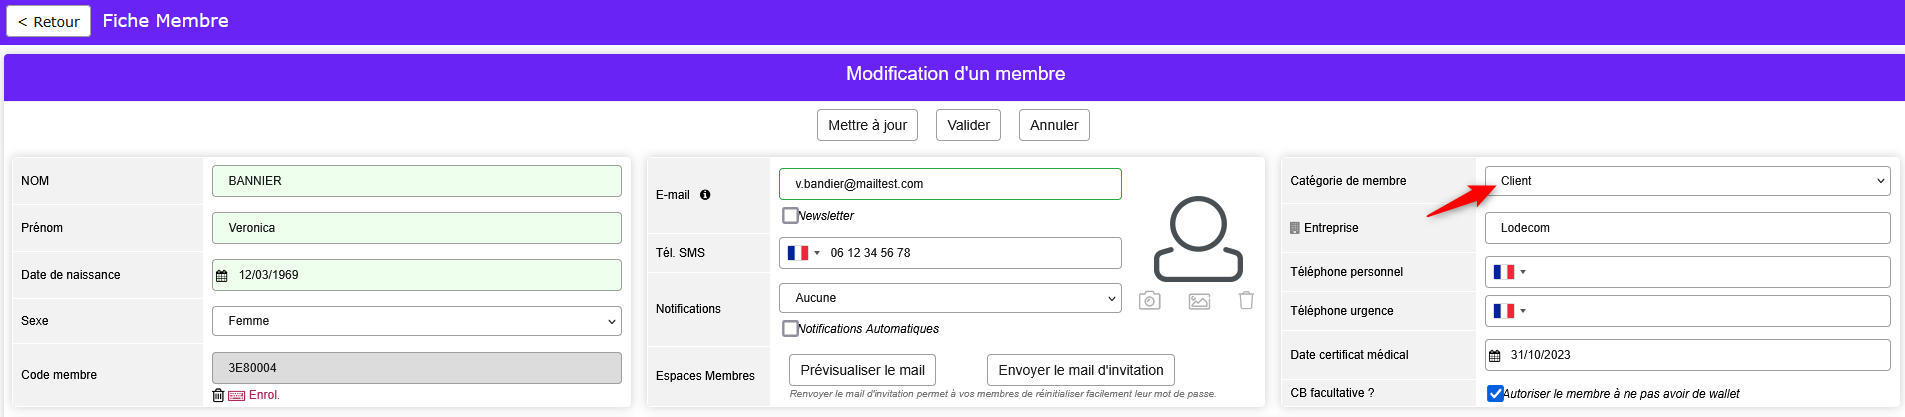Open the Catégorie de membre dropdown
Image resolution: width=1905 pixels, height=417 pixels.
[x=1687, y=181]
